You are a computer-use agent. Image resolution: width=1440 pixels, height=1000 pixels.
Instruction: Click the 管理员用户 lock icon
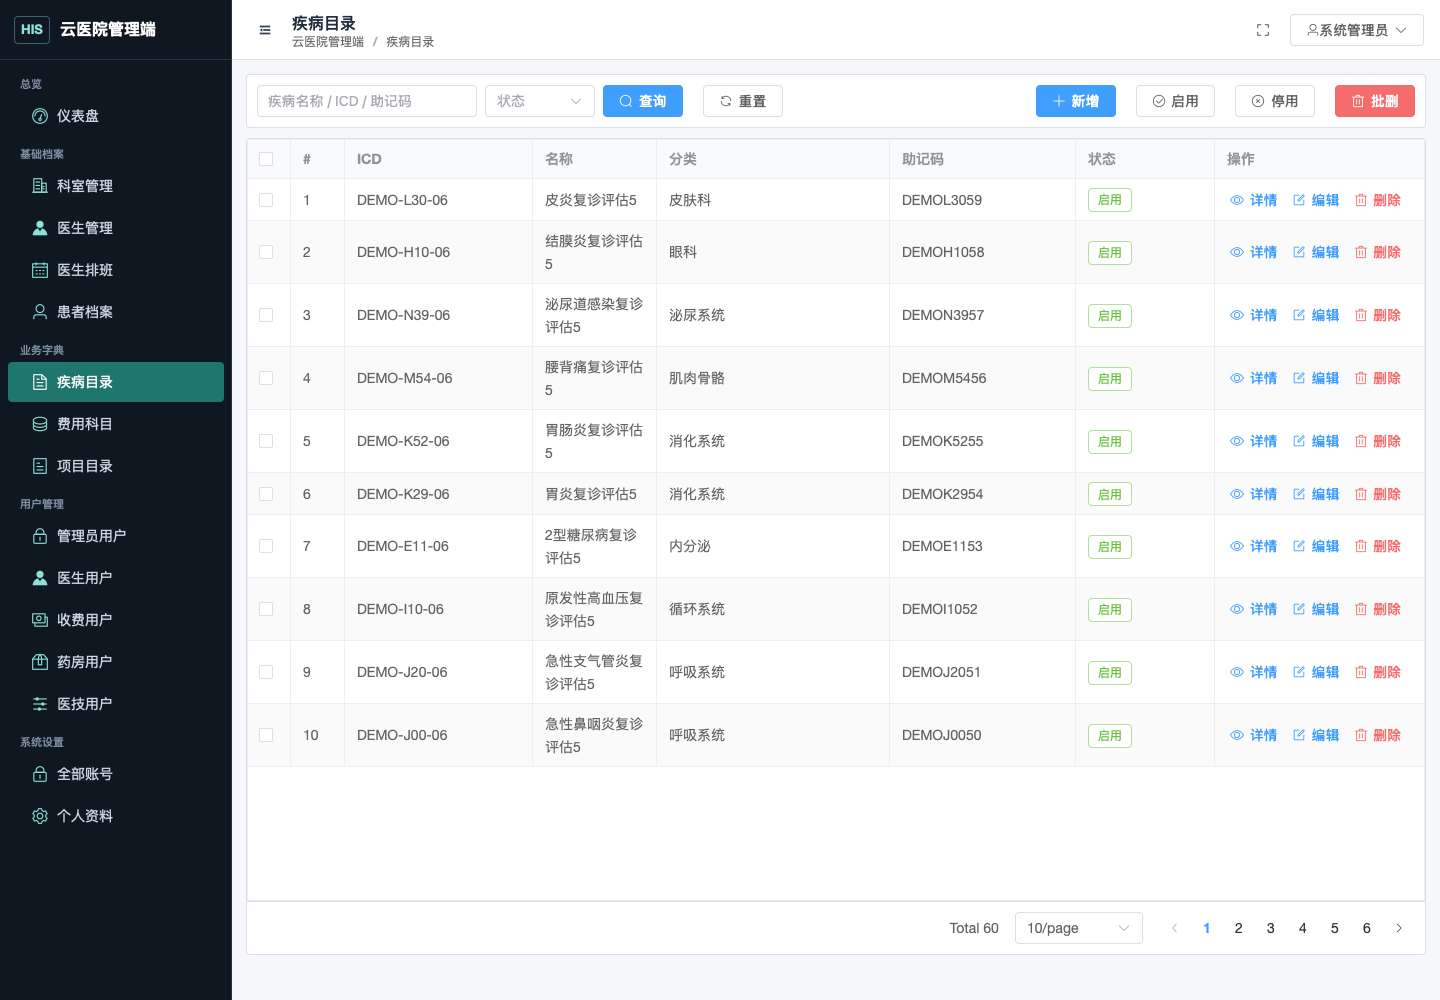40,536
